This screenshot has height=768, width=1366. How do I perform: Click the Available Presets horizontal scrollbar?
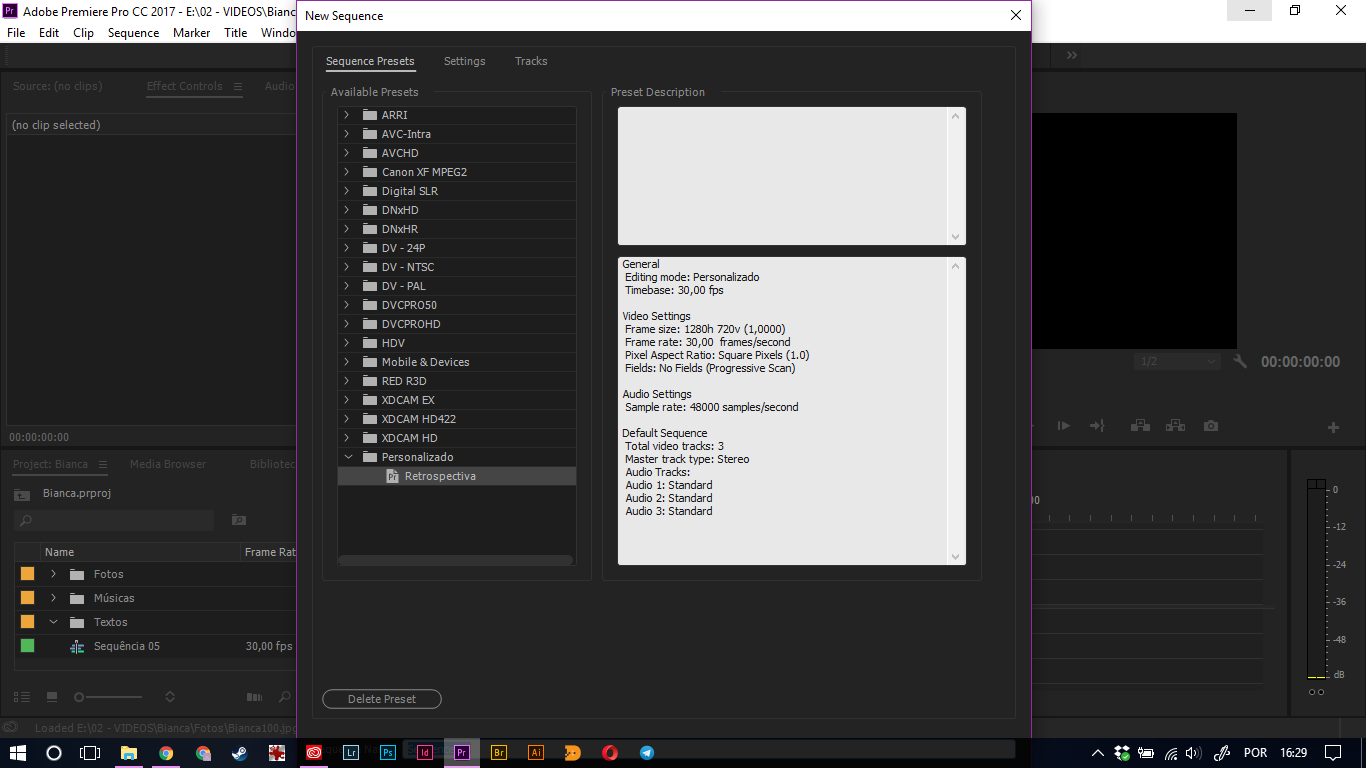tap(456, 560)
